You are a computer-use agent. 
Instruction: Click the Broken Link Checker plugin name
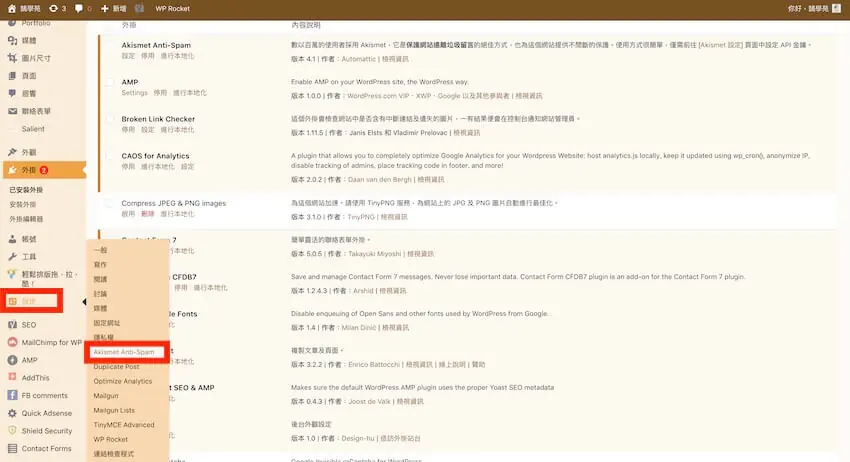click(x=158, y=119)
